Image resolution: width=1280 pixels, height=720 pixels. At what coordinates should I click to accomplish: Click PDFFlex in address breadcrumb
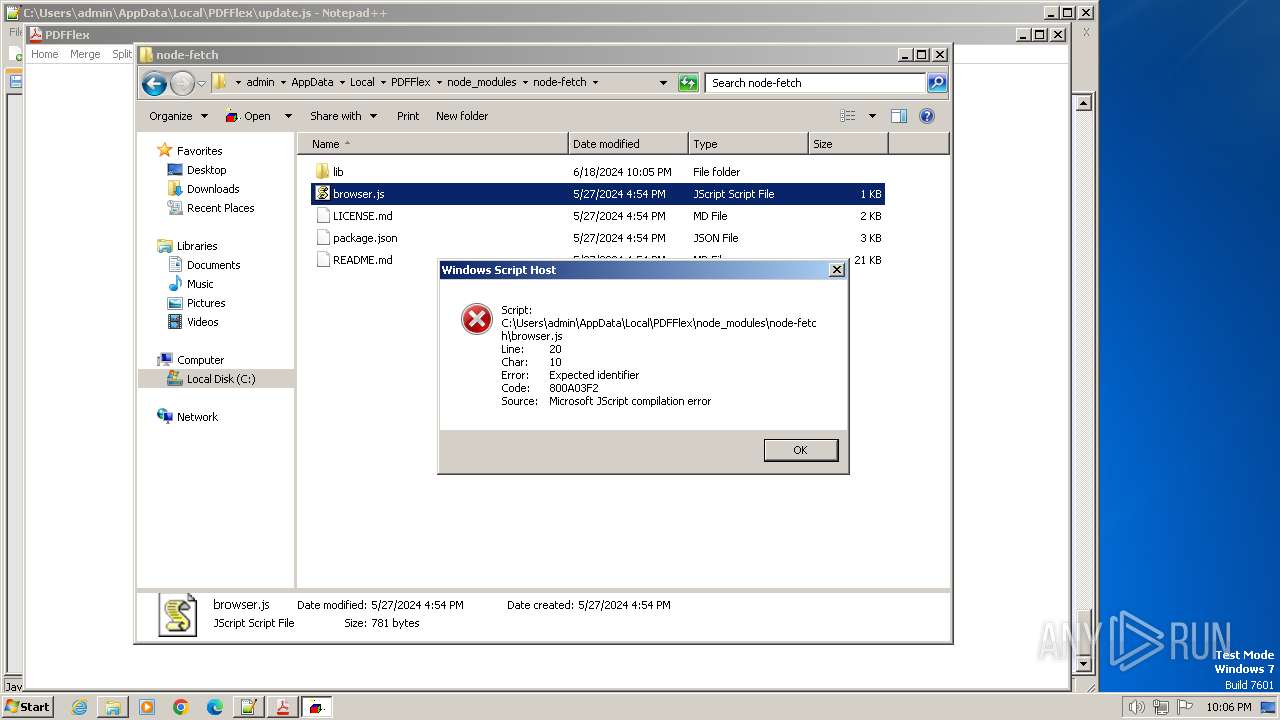[x=411, y=82]
